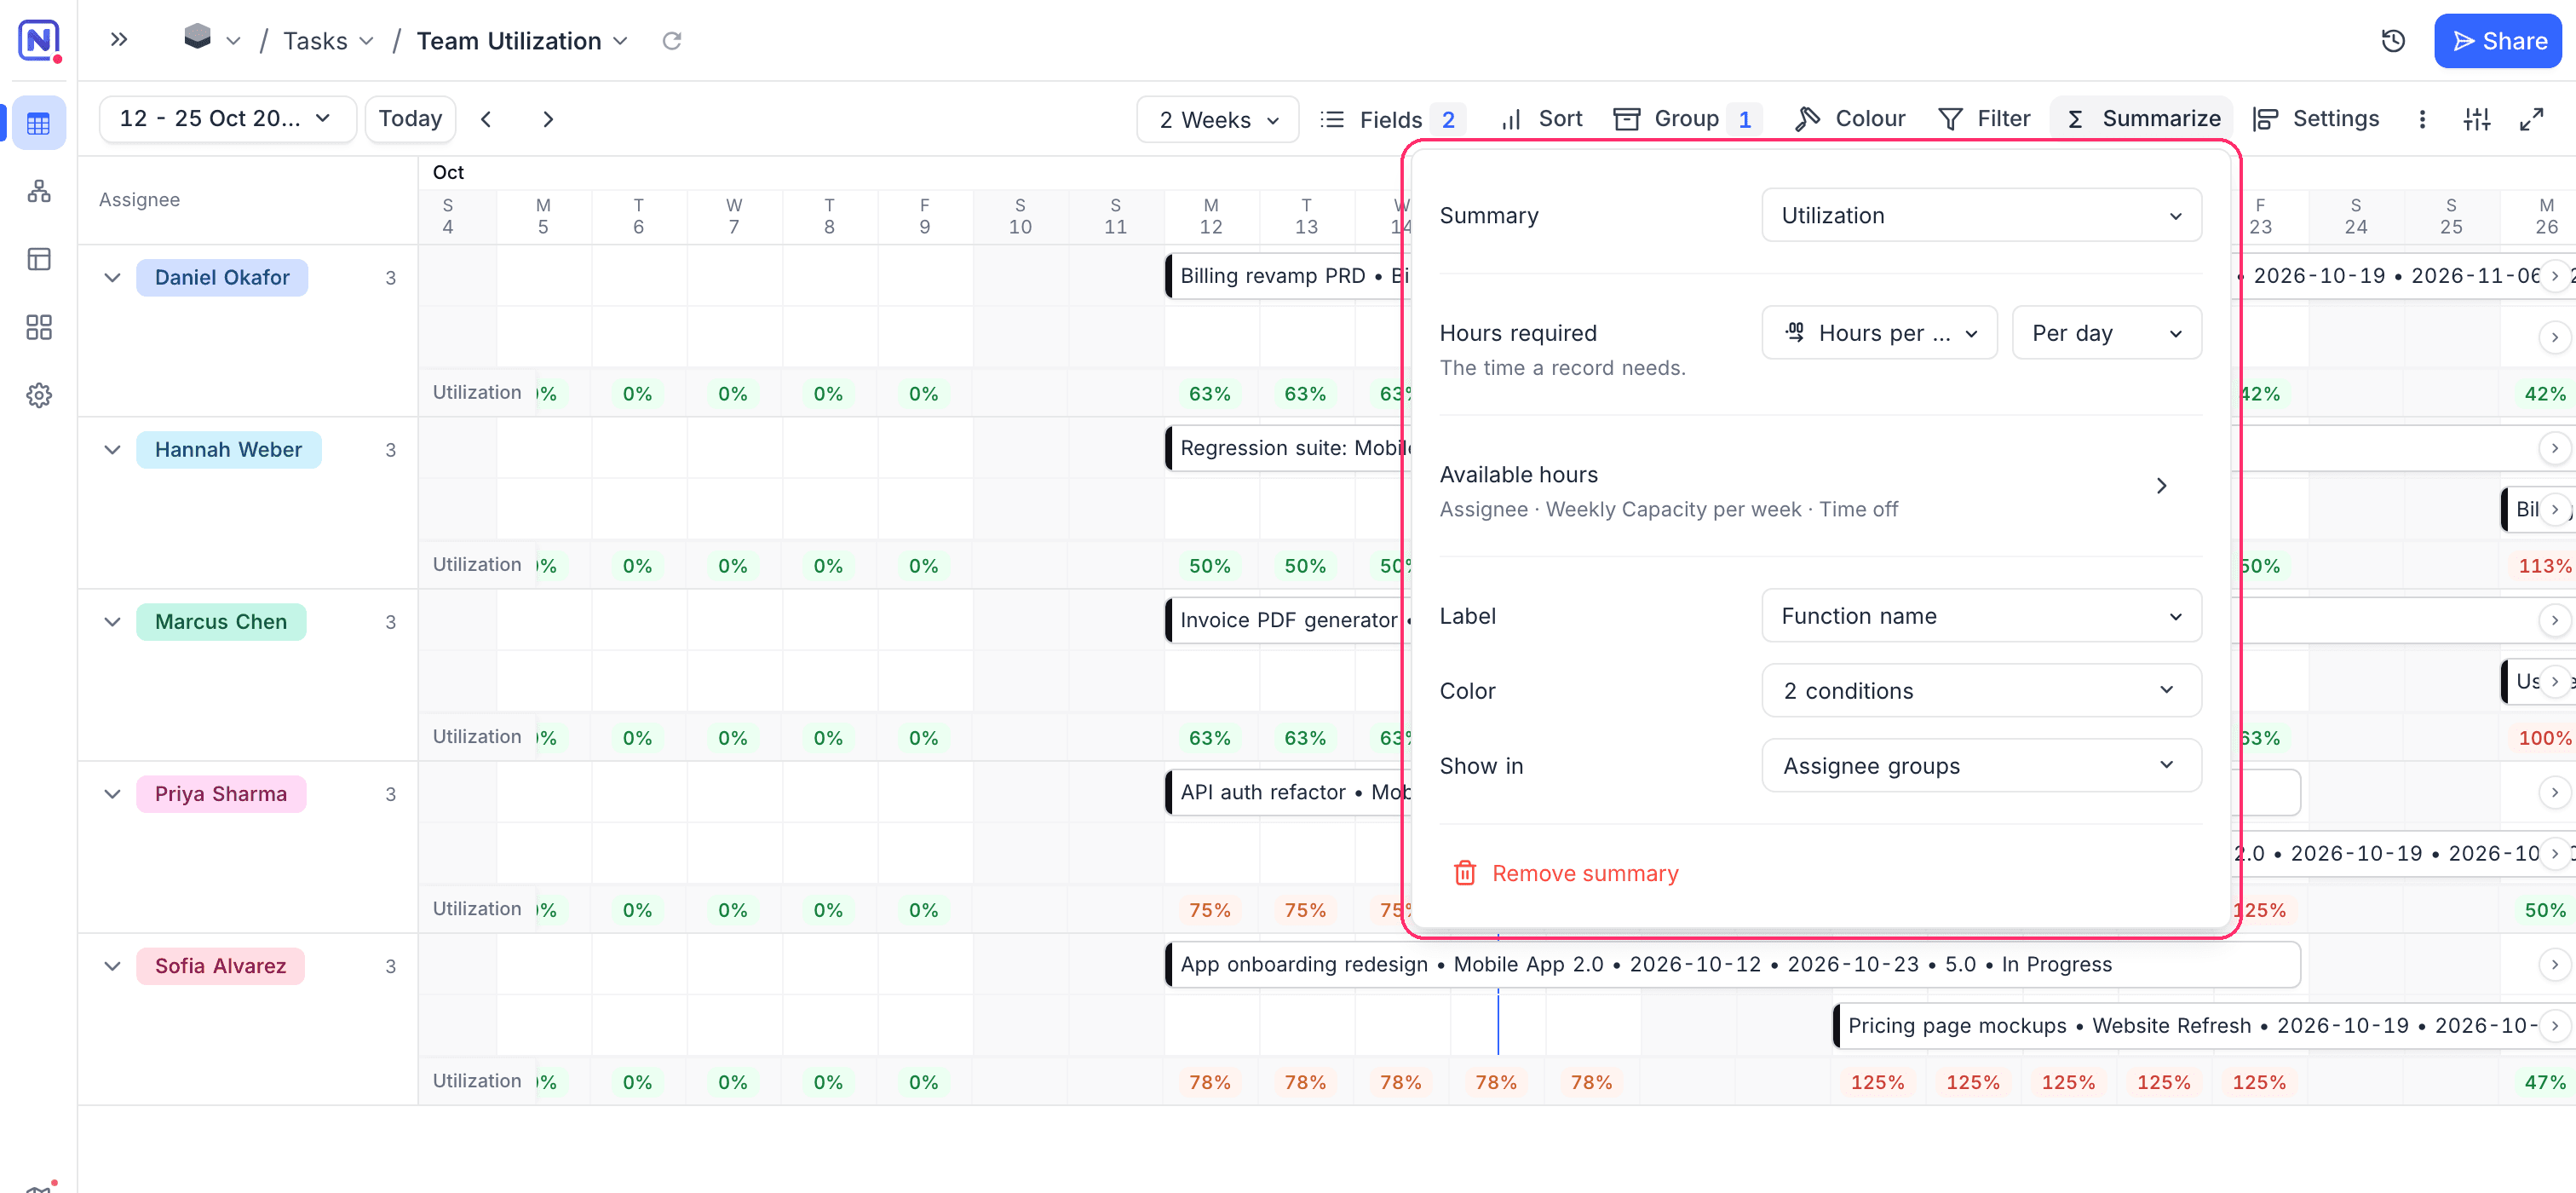Open the Tasks breadcrumb

[x=328, y=41]
